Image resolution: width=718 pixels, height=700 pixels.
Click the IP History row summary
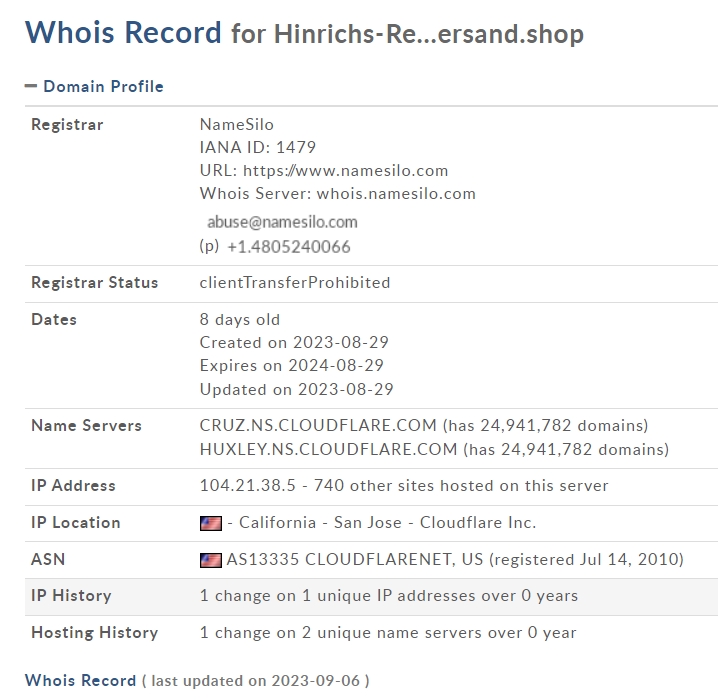pos(389,596)
